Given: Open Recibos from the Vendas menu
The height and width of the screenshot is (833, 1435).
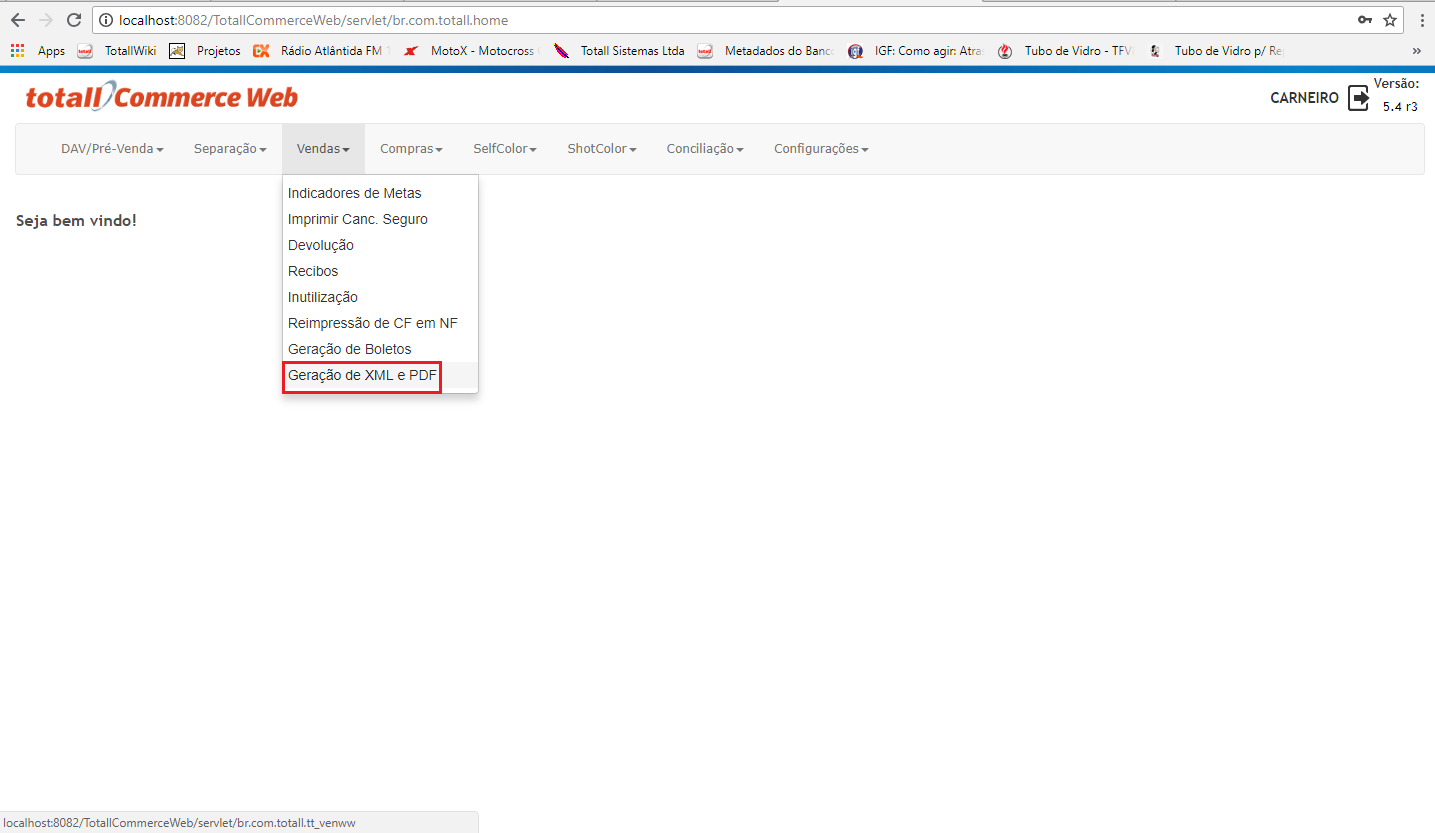Looking at the screenshot, I should (380, 271).
